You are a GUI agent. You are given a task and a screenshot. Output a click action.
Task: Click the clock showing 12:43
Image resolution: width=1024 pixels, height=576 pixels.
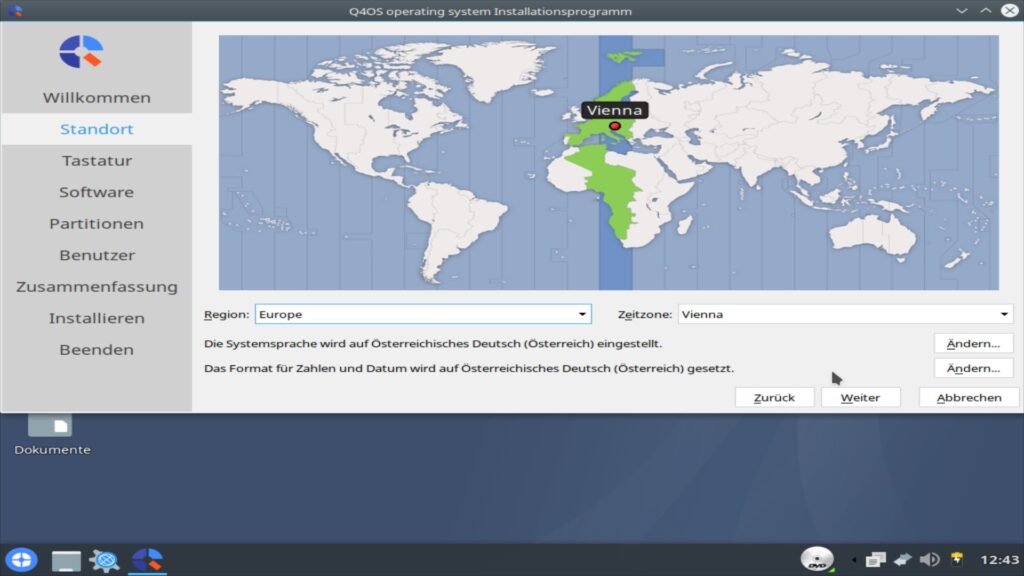[999, 560]
